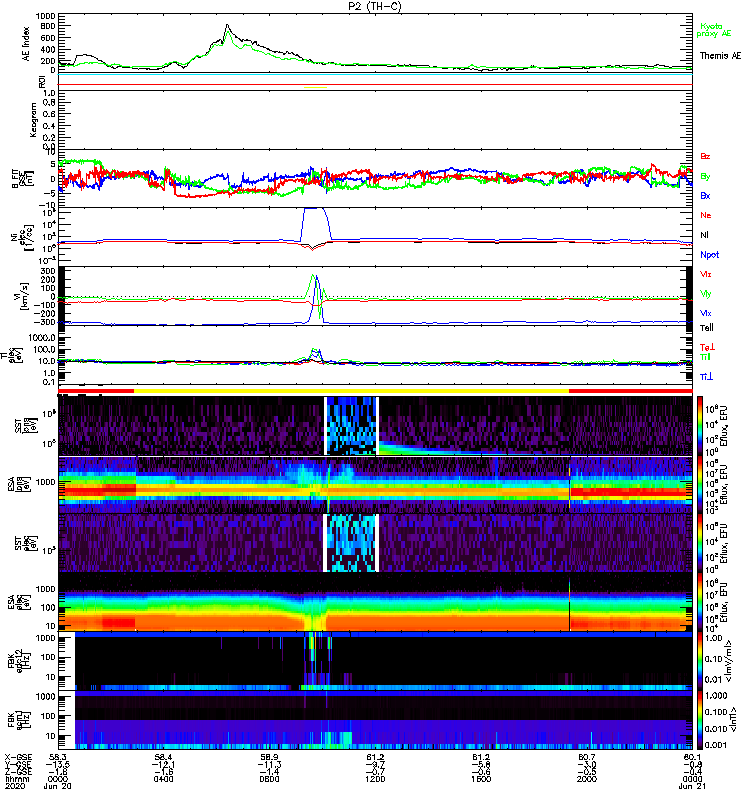The width and height of the screenshot is (750, 800).
Task: Select the B_FIT GSE [nT] axis label
Action: coord(22,179)
